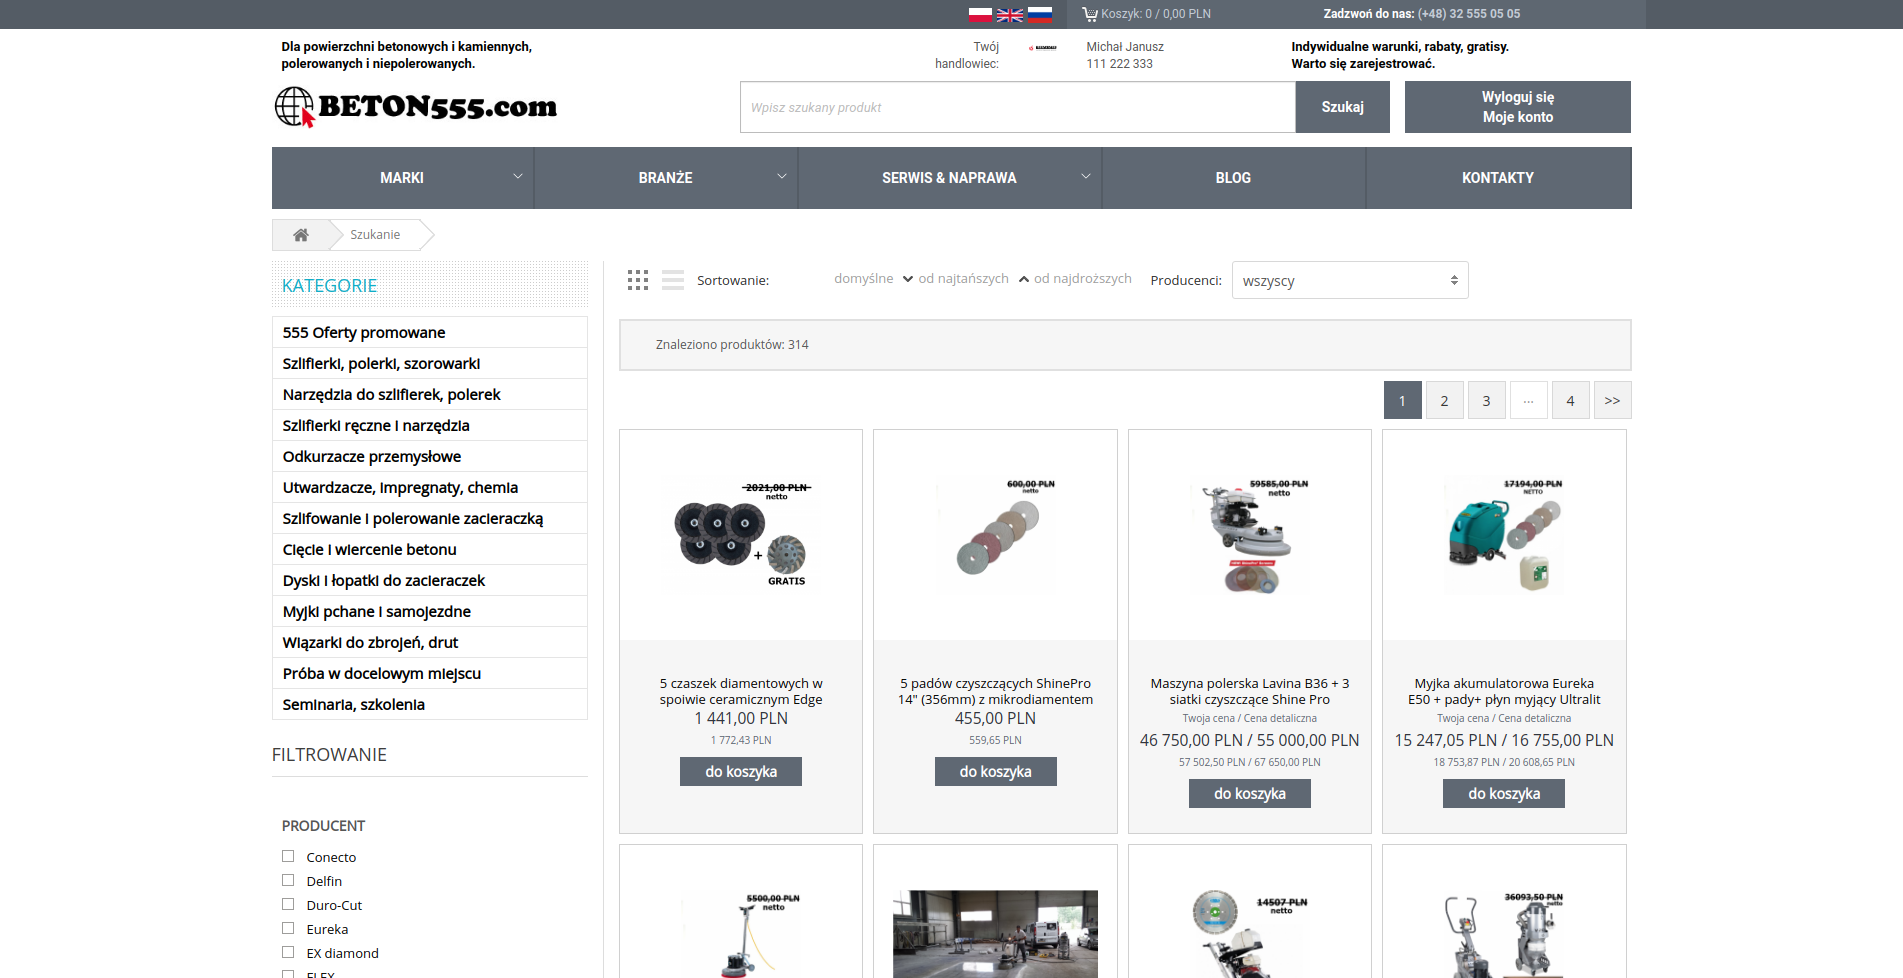
Task: Open Seminaria, szkolenia category
Action: pos(430,704)
